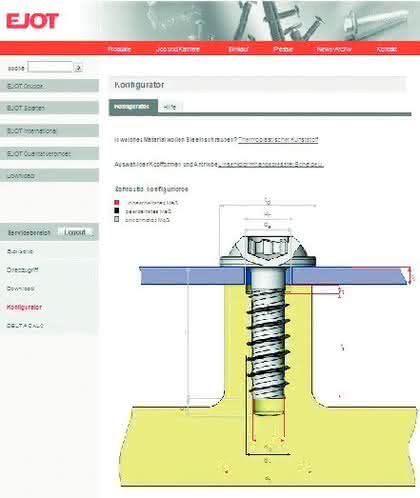Select the Konfigurator tab

tap(133, 107)
